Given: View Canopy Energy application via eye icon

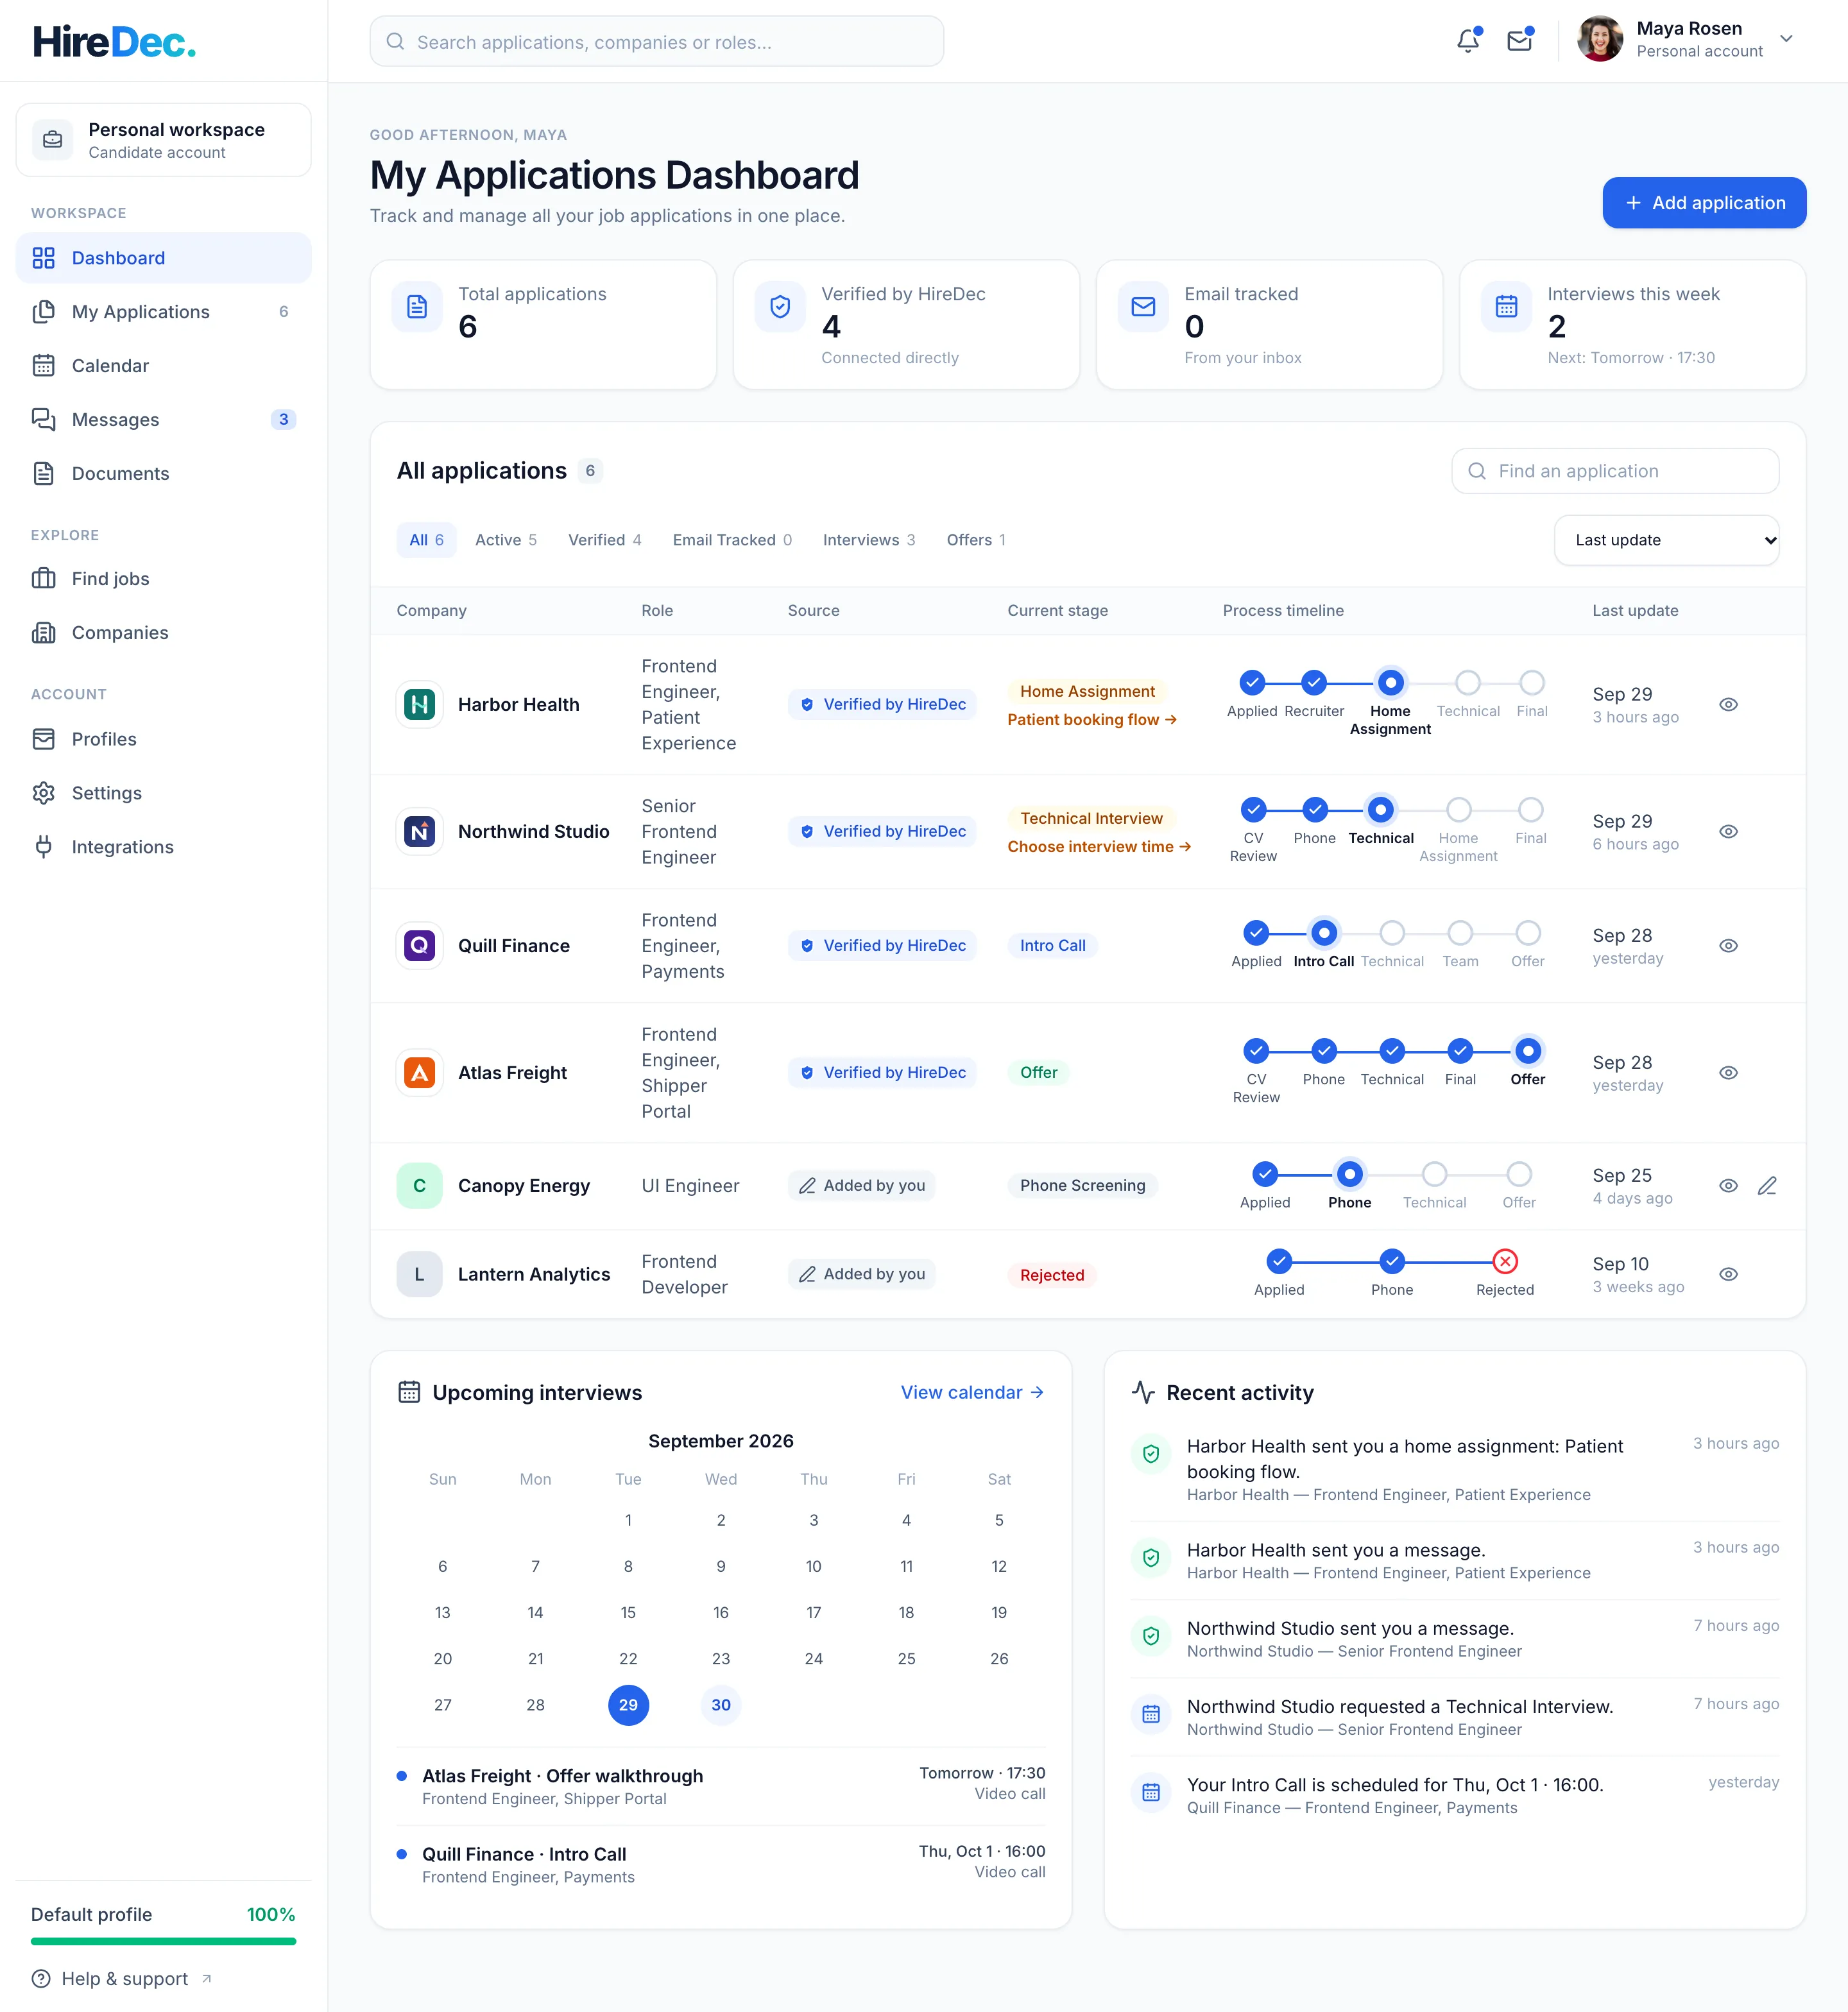Looking at the screenshot, I should (x=1728, y=1186).
